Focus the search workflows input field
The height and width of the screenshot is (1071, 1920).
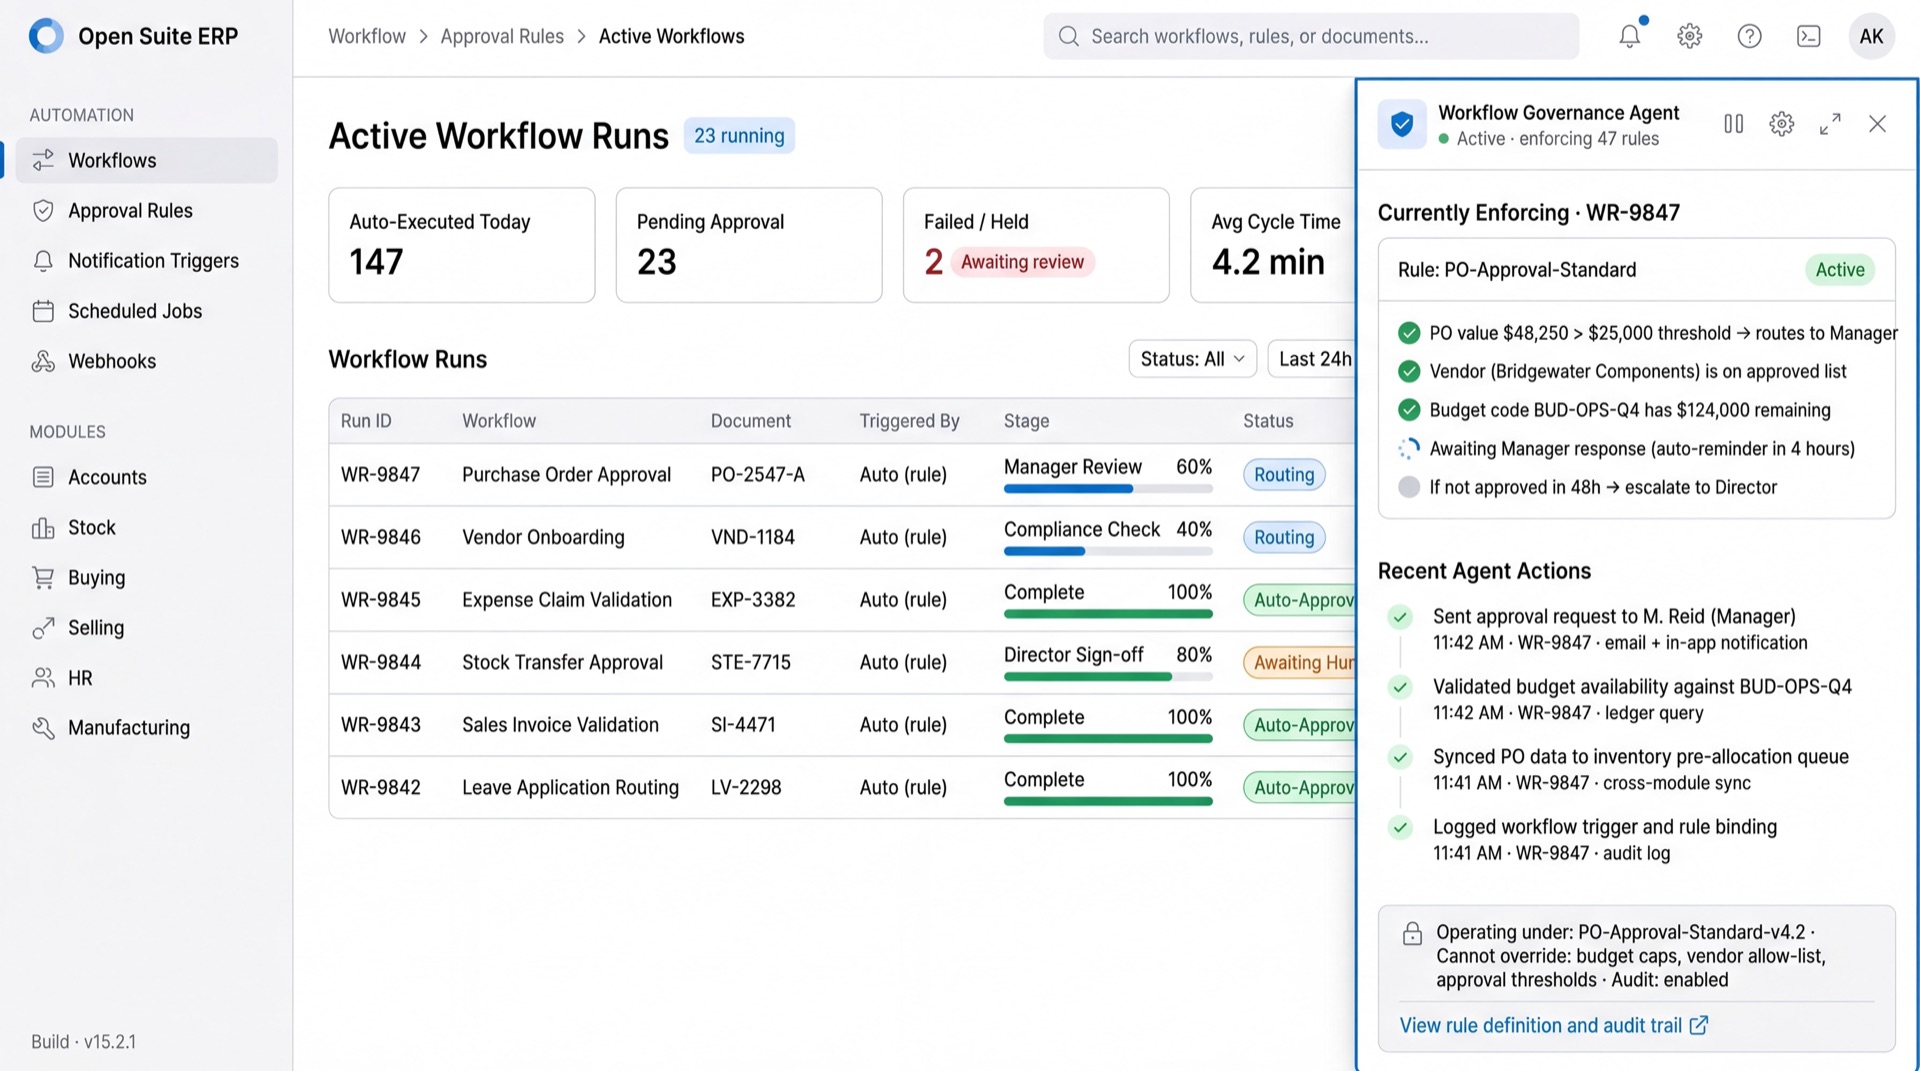click(1311, 36)
